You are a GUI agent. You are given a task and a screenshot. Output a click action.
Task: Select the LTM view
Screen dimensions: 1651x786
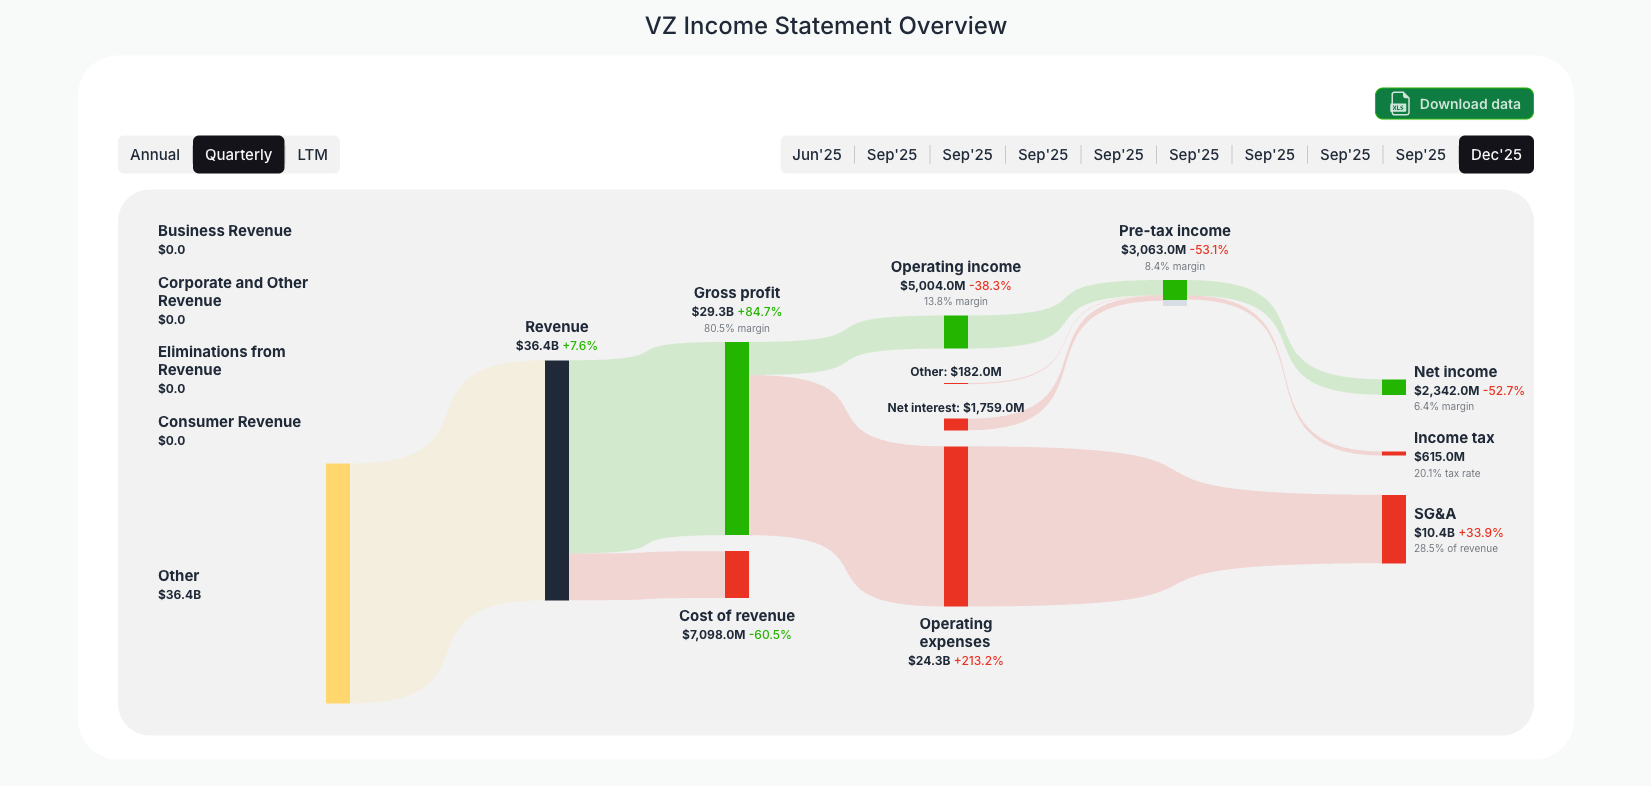[312, 154]
